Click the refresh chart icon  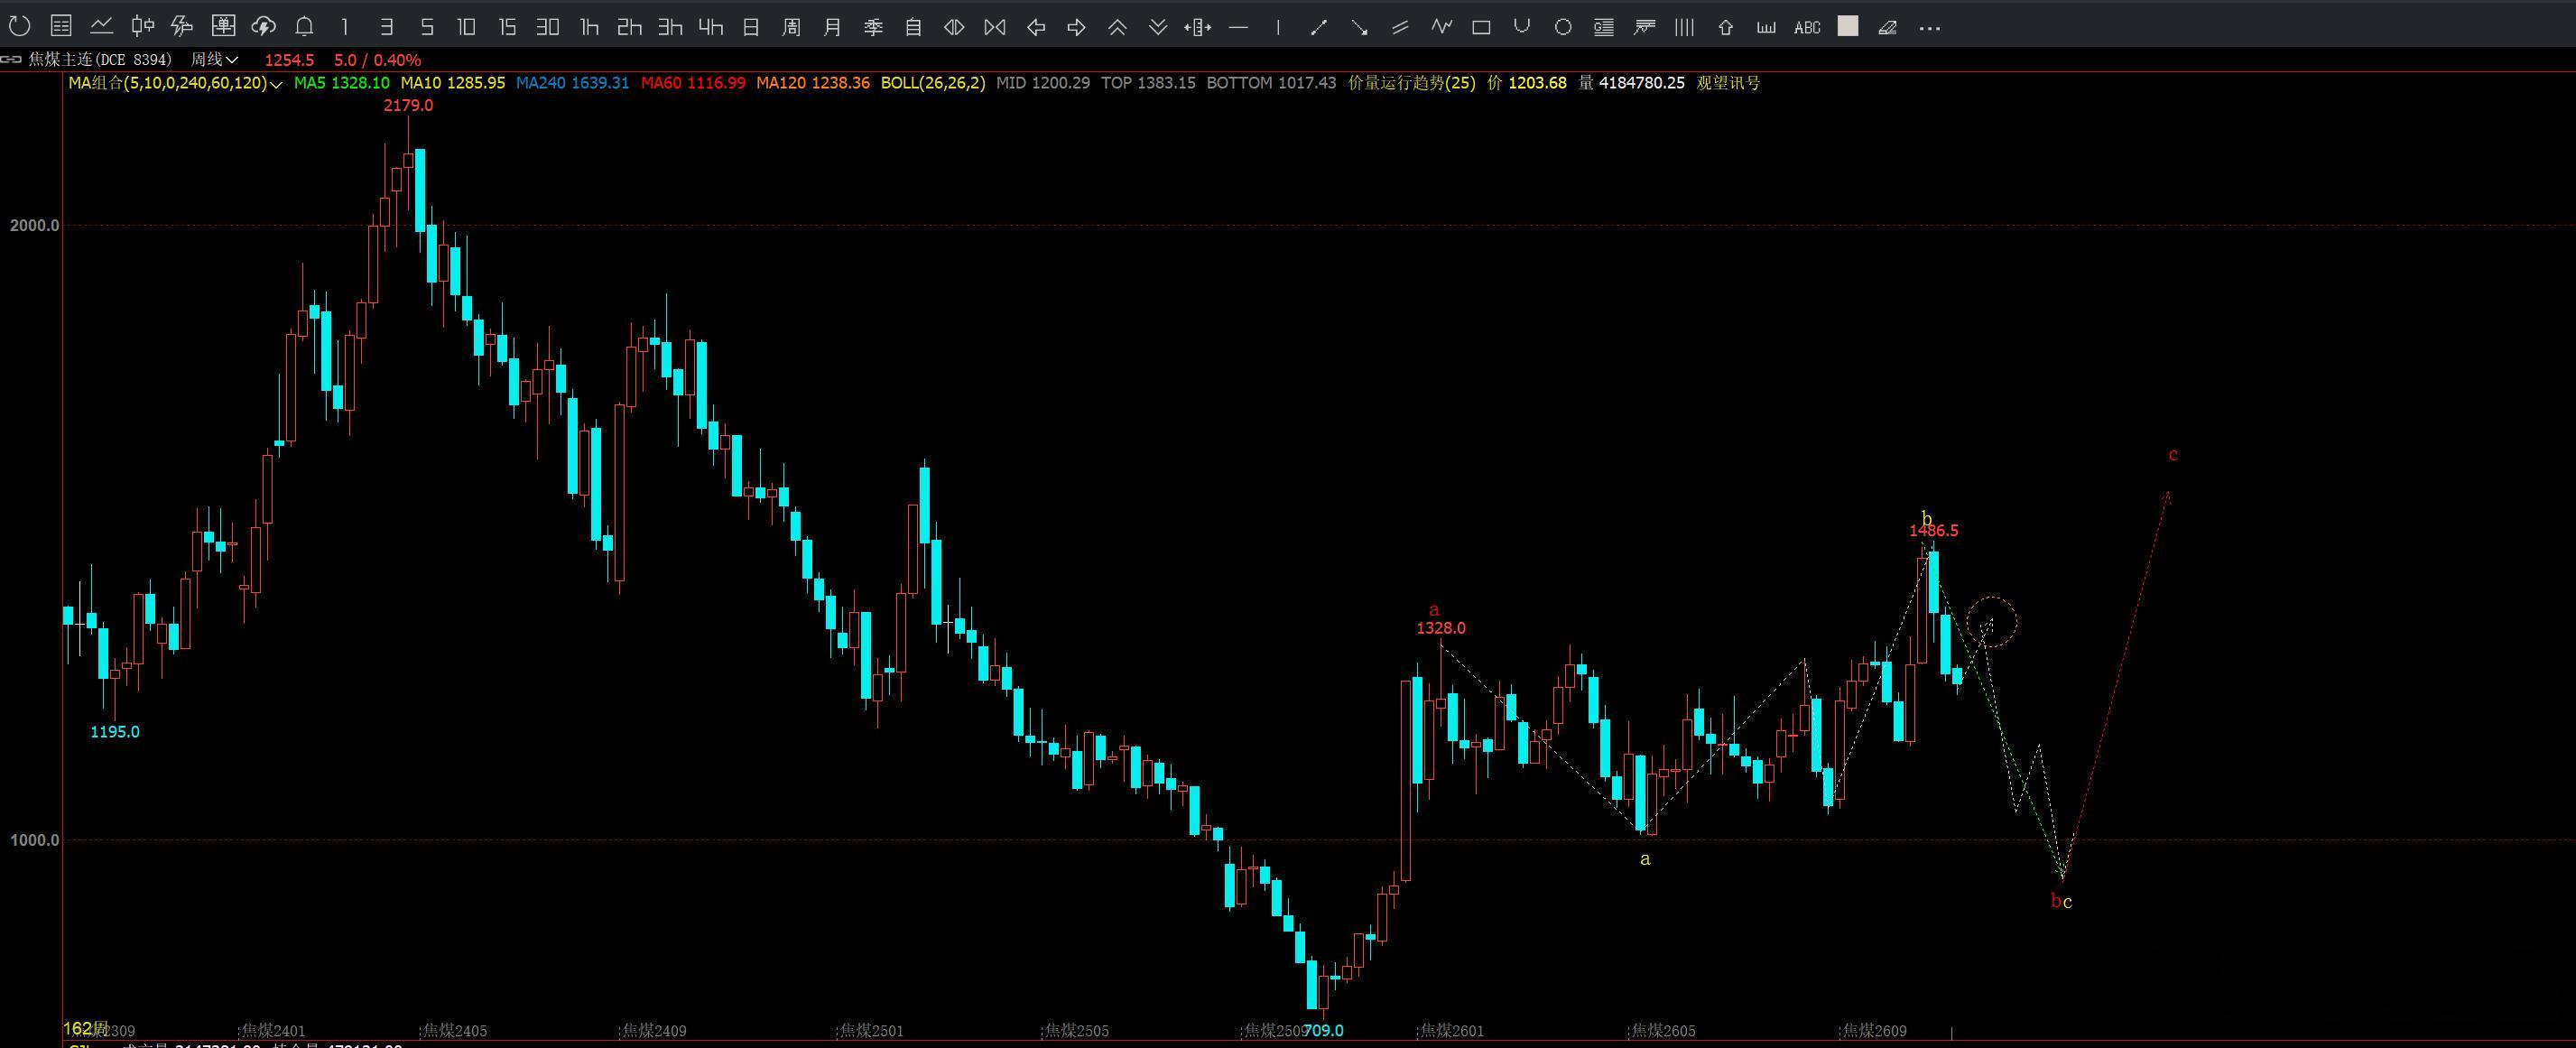[x=19, y=27]
